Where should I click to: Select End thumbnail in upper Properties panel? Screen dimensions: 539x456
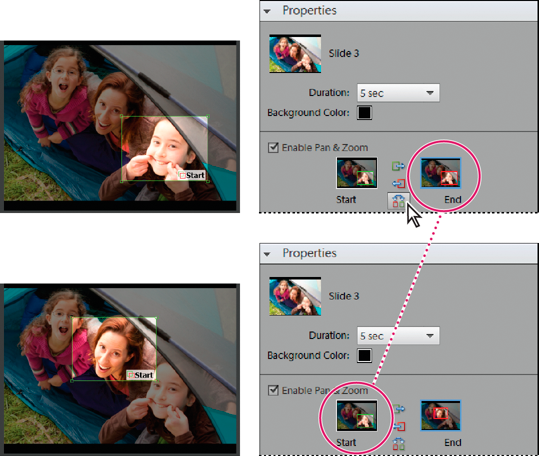click(x=441, y=173)
